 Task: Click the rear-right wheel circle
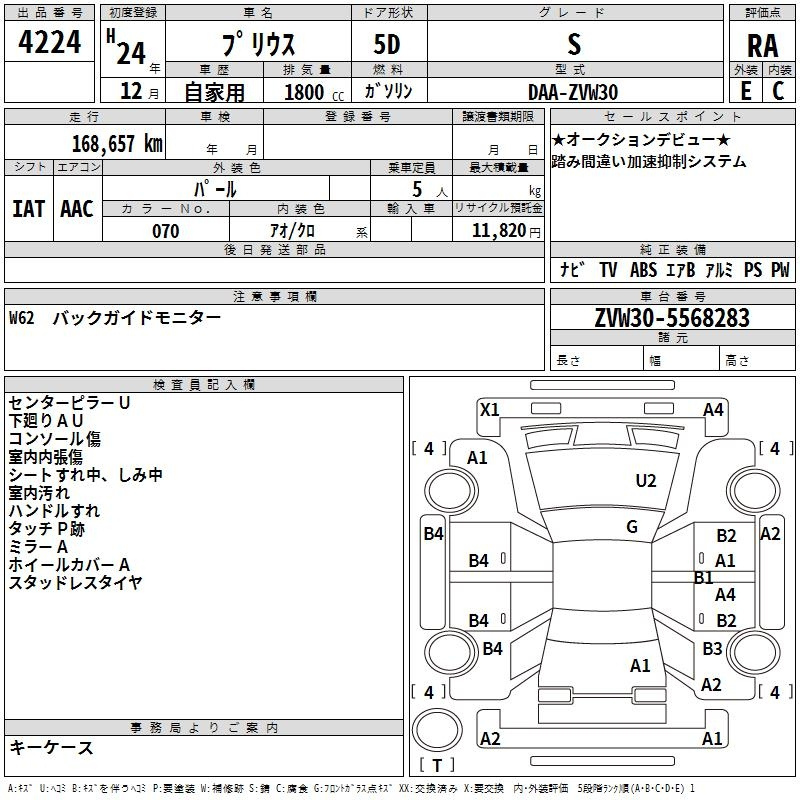[754, 652]
